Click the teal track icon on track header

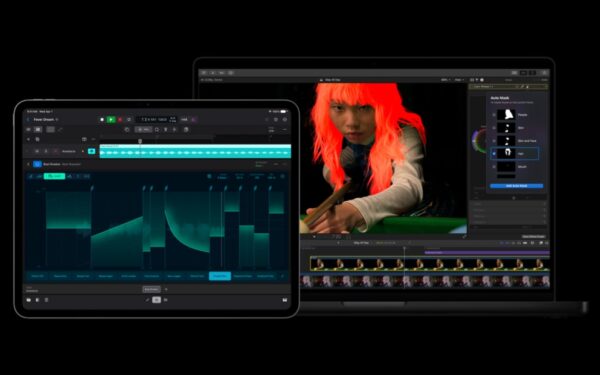(x=91, y=151)
